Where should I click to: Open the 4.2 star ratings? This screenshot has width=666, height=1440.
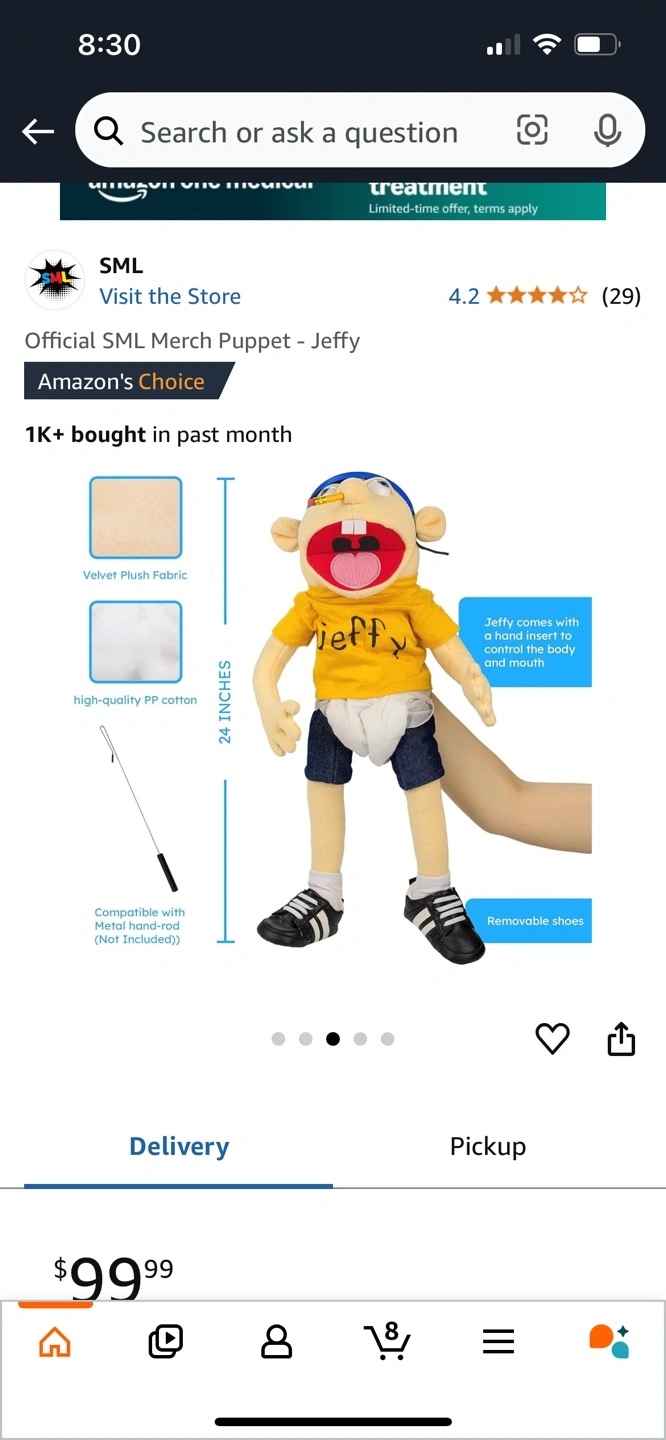point(544,296)
